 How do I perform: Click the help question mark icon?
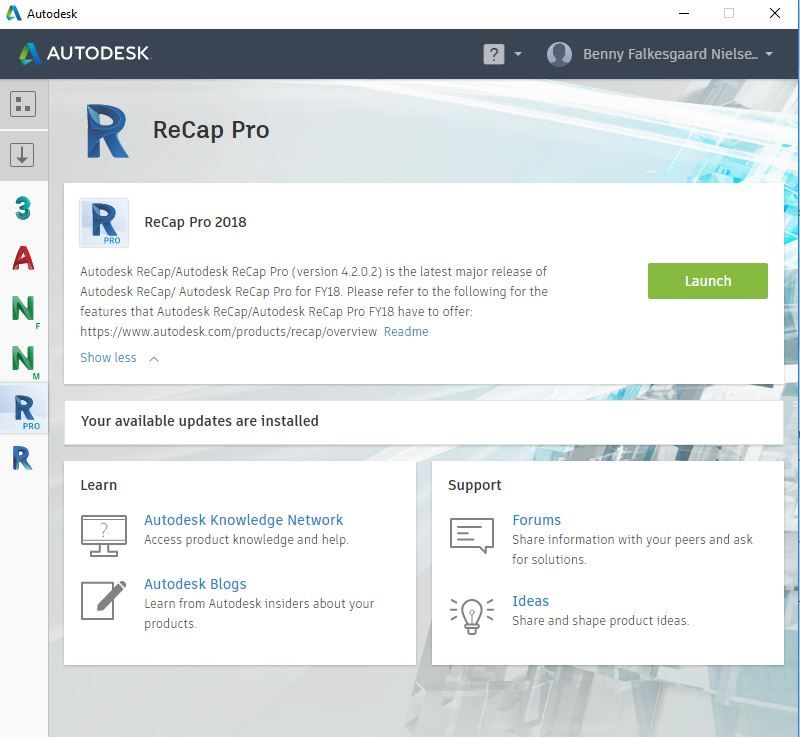click(494, 54)
